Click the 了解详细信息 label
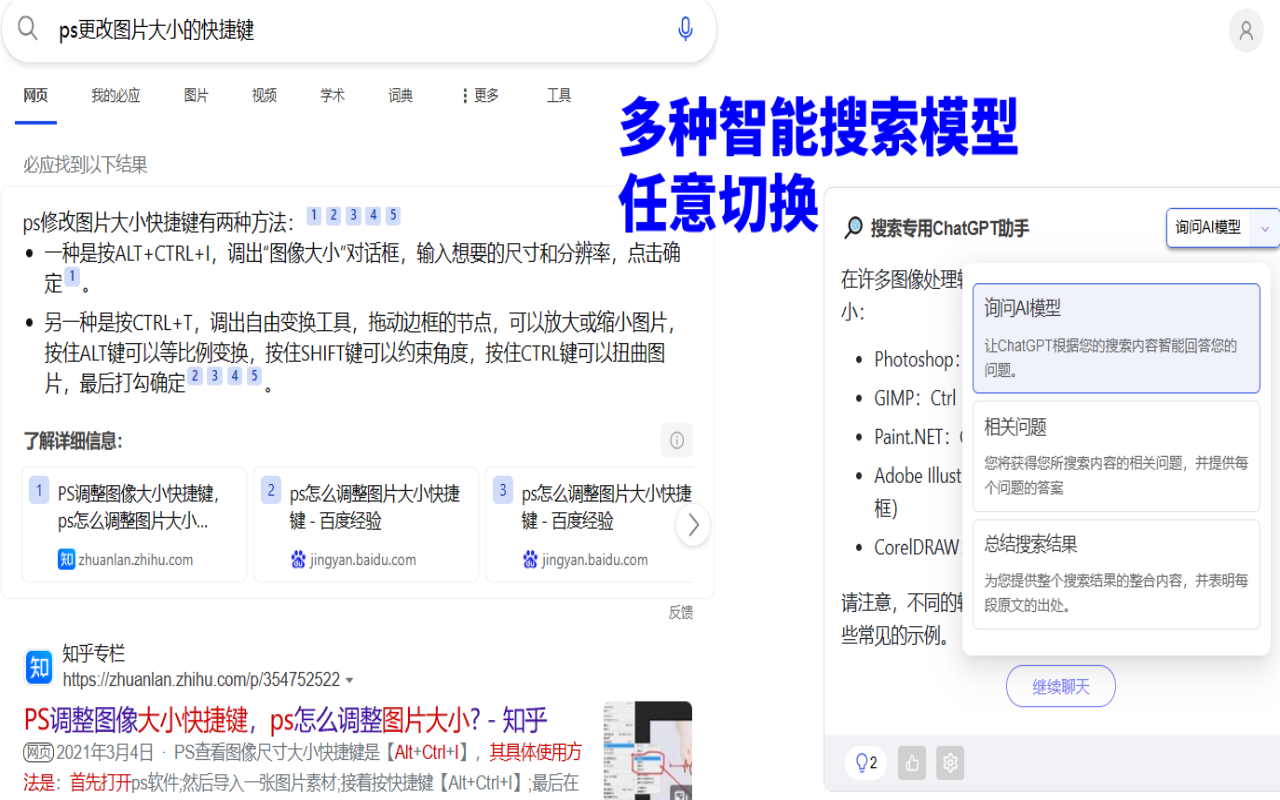This screenshot has width=1280, height=800. pos(73,441)
